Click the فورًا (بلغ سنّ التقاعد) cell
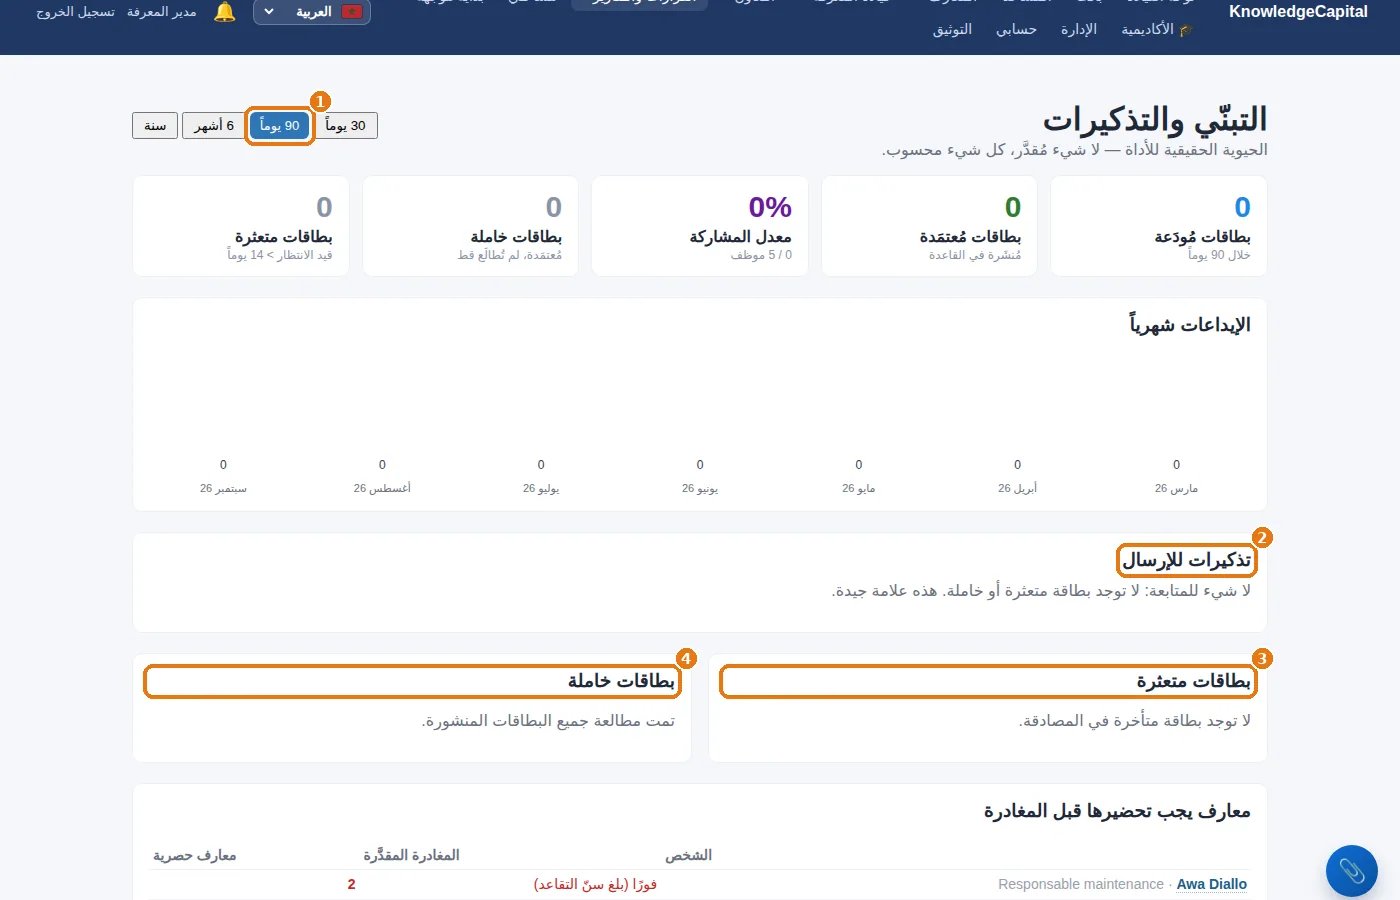This screenshot has width=1400, height=900. click(595, 884)
